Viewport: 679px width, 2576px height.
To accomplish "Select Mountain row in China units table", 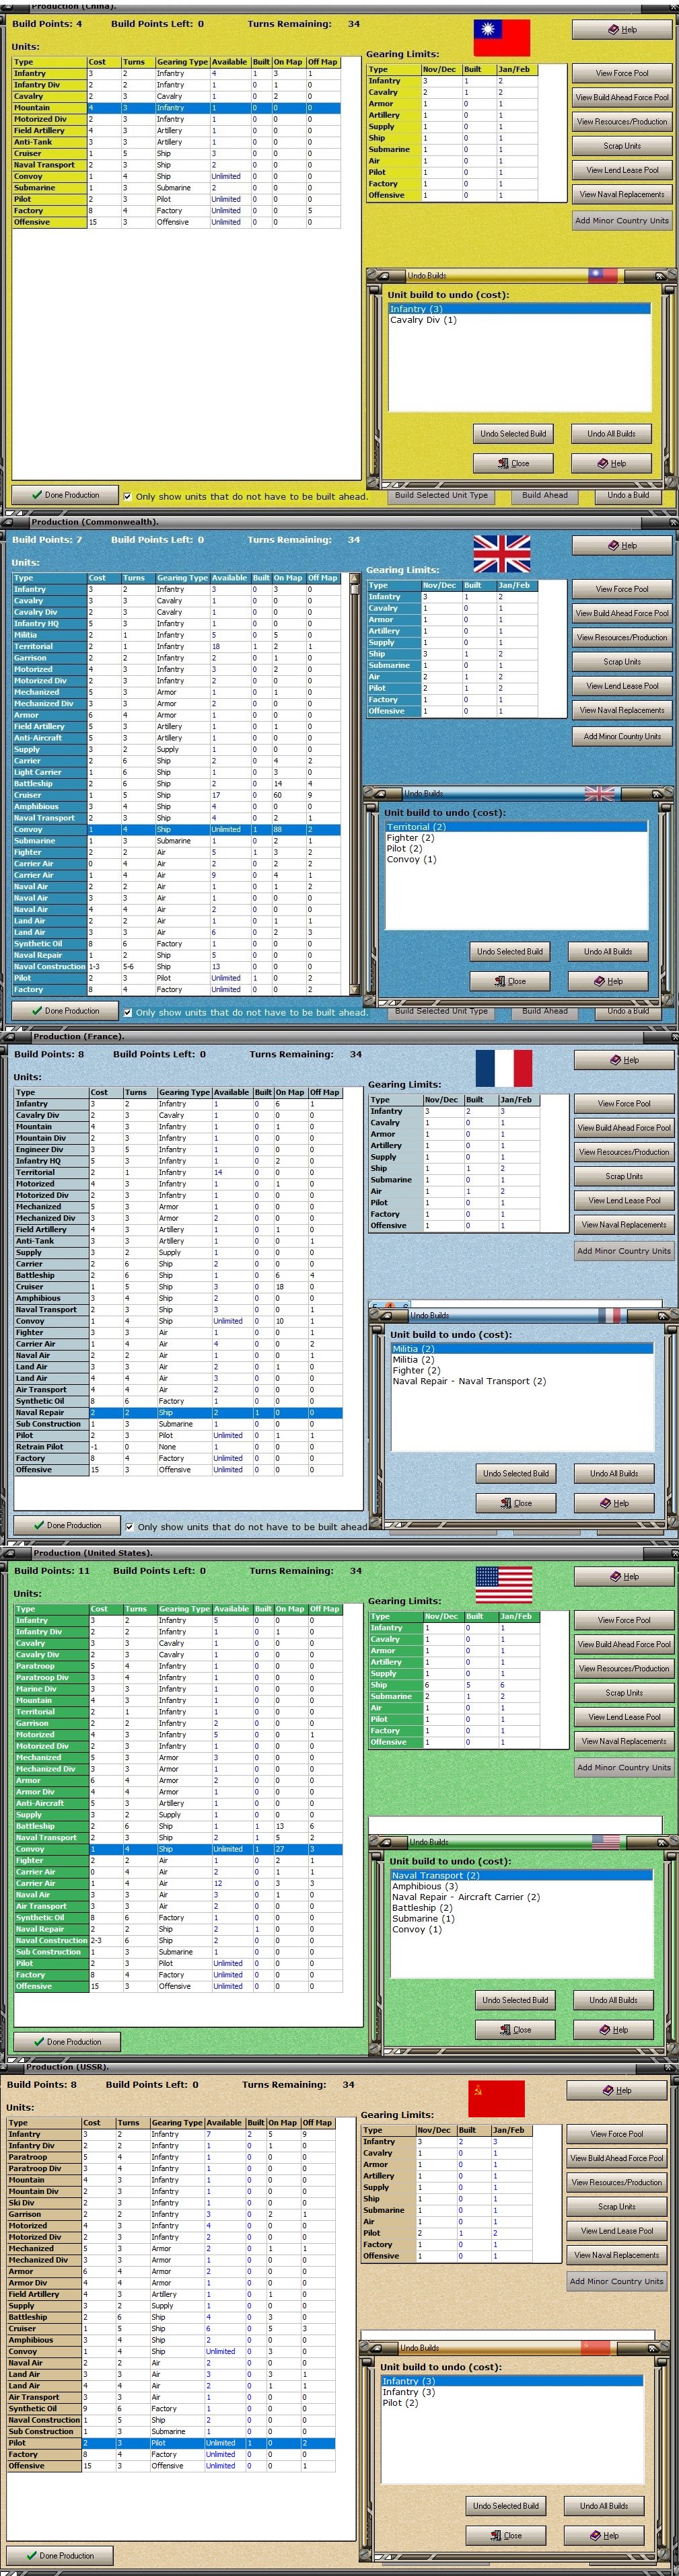I will point(176,108).
